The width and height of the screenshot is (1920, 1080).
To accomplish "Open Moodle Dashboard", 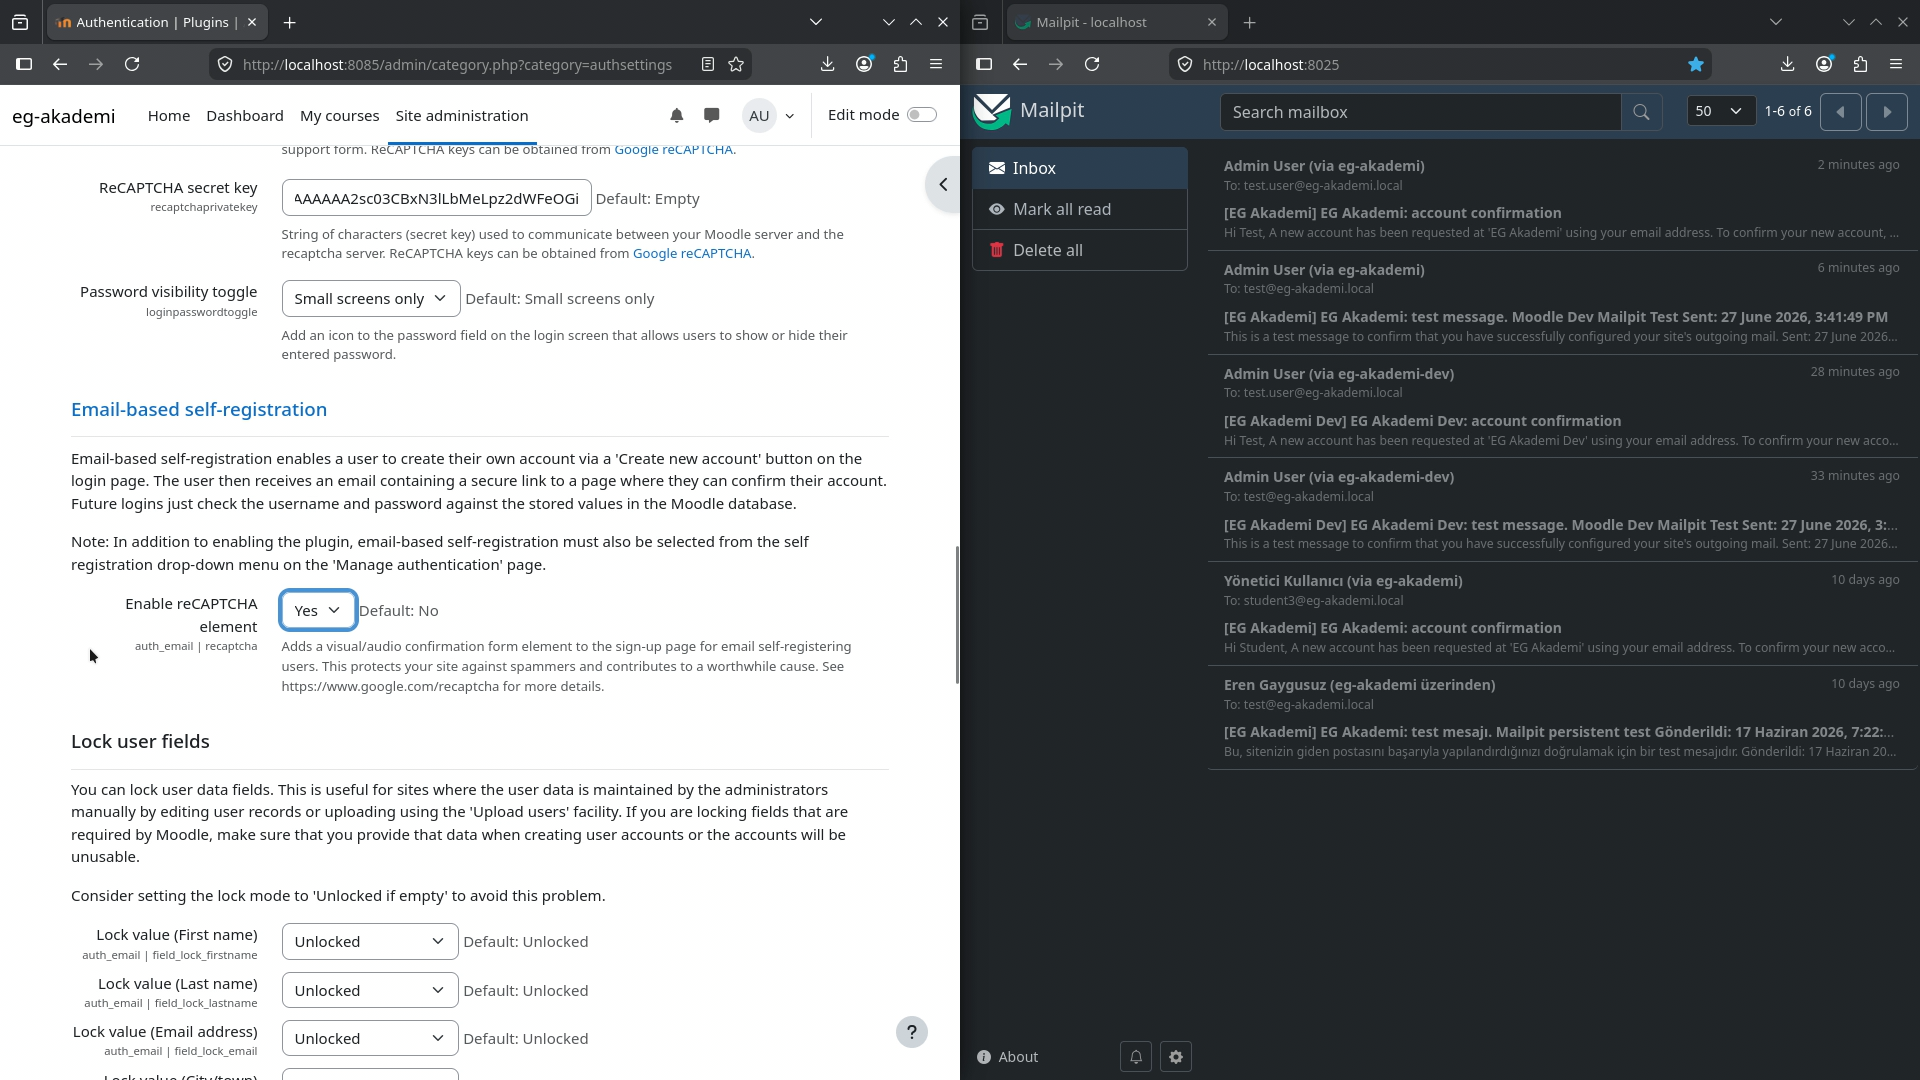I will (x=245, y=116).
